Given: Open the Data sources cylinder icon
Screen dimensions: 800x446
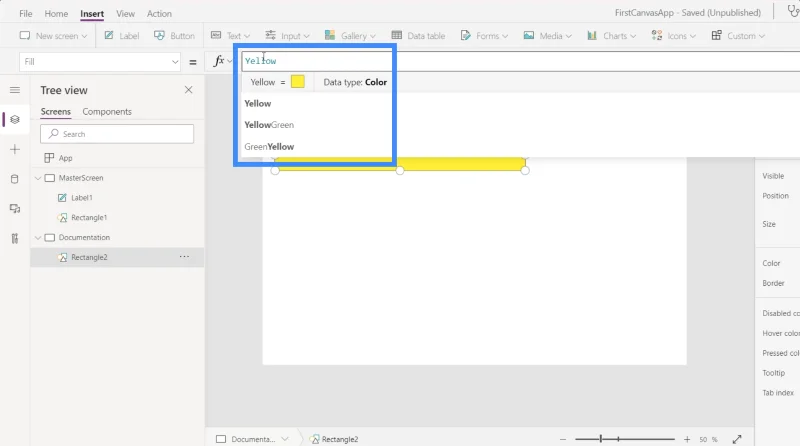Looking at the screenshot, I should [x=15, y=179].
